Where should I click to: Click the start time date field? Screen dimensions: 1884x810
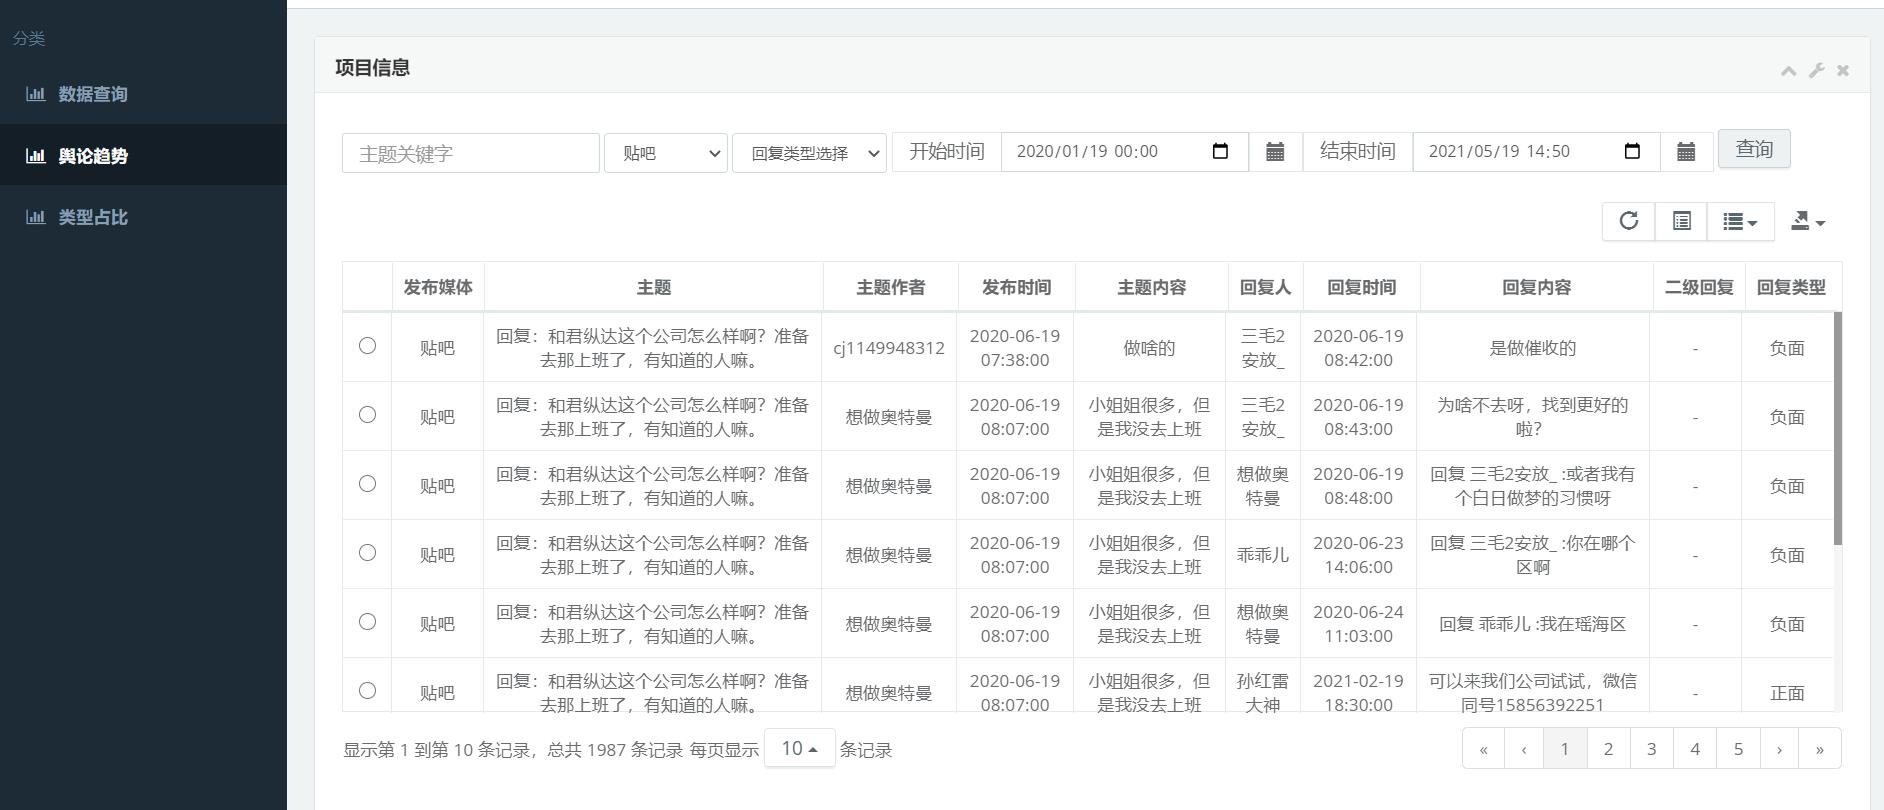coord(1124,152)
